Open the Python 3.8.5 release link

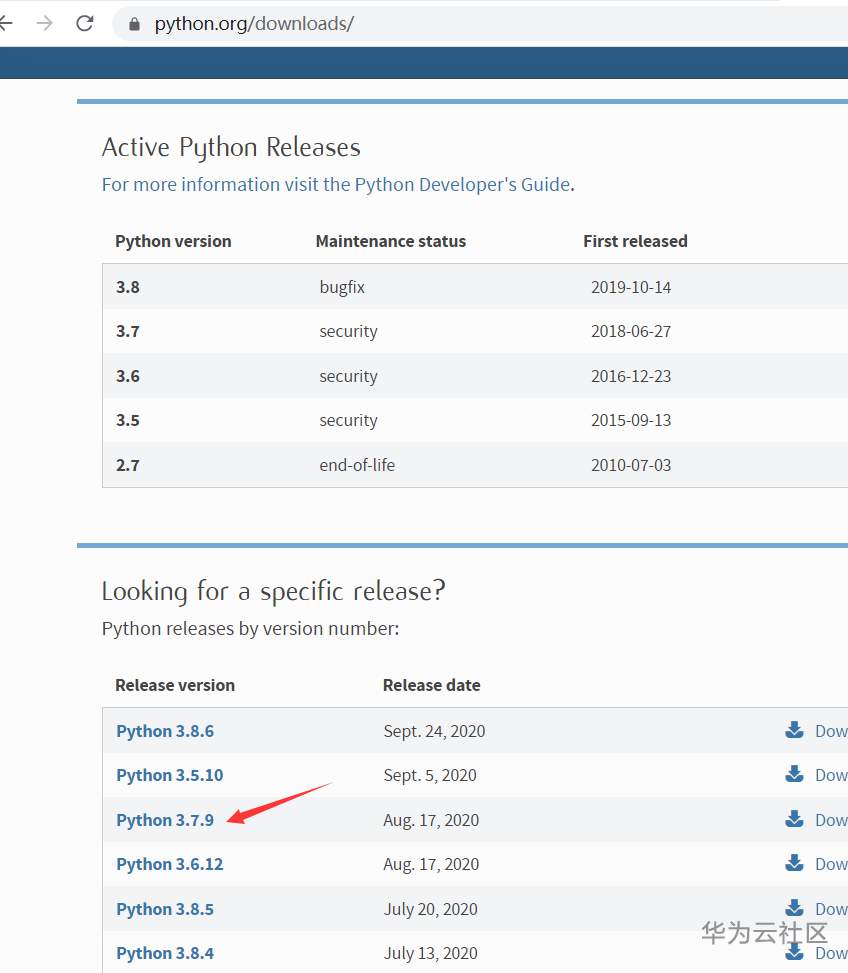click(165, 909)
